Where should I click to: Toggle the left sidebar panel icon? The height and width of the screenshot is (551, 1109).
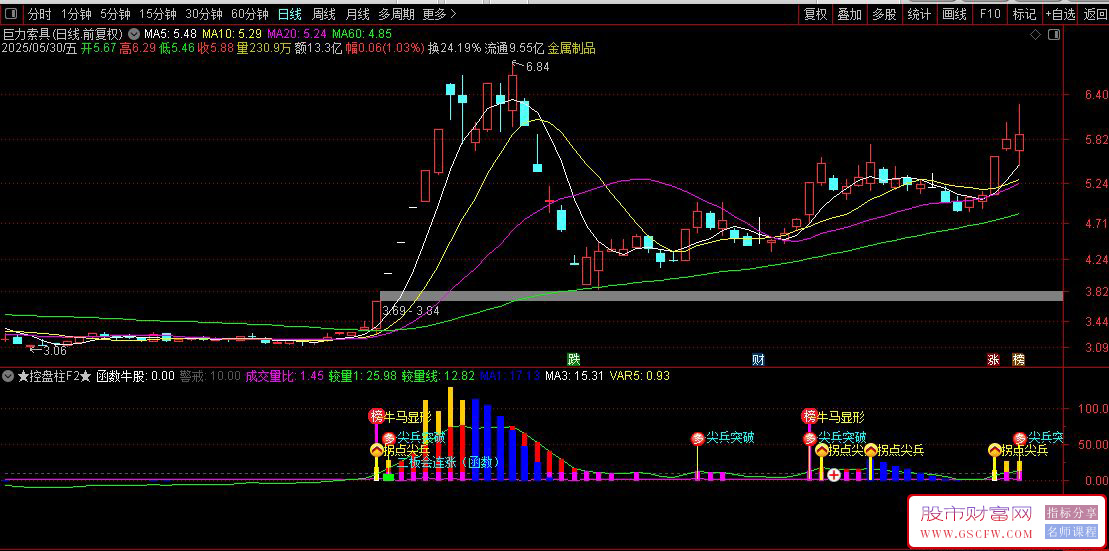[12, 14]
